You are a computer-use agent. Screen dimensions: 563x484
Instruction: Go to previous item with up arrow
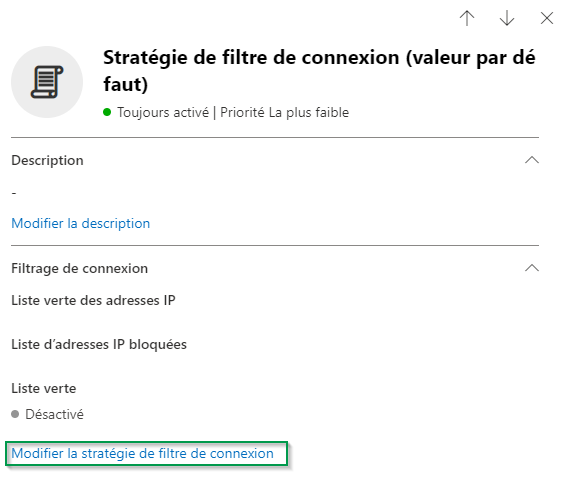coord(467,18)
